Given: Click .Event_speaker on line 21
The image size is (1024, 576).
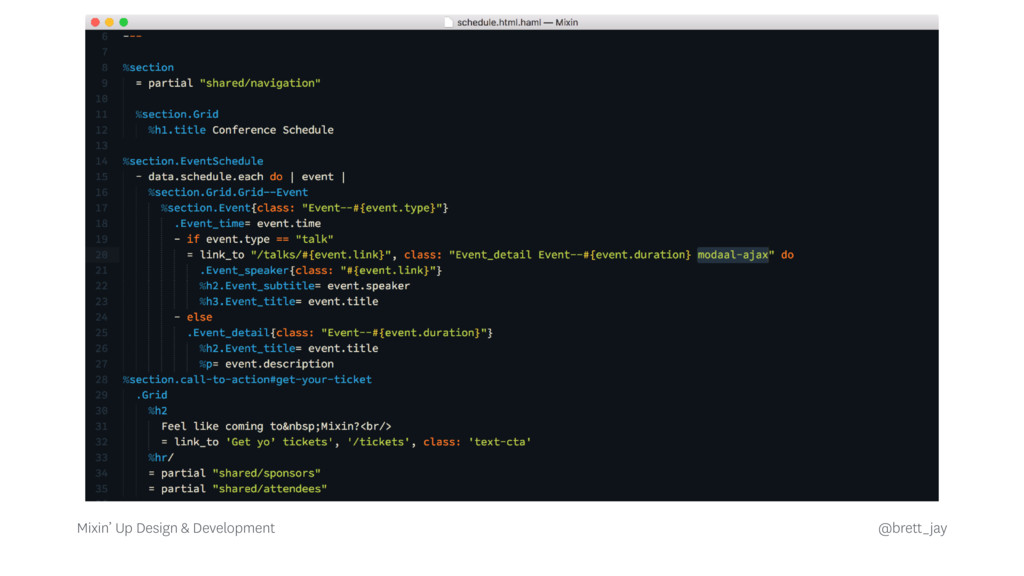Looking at the screenshot, I should [244, 270].
